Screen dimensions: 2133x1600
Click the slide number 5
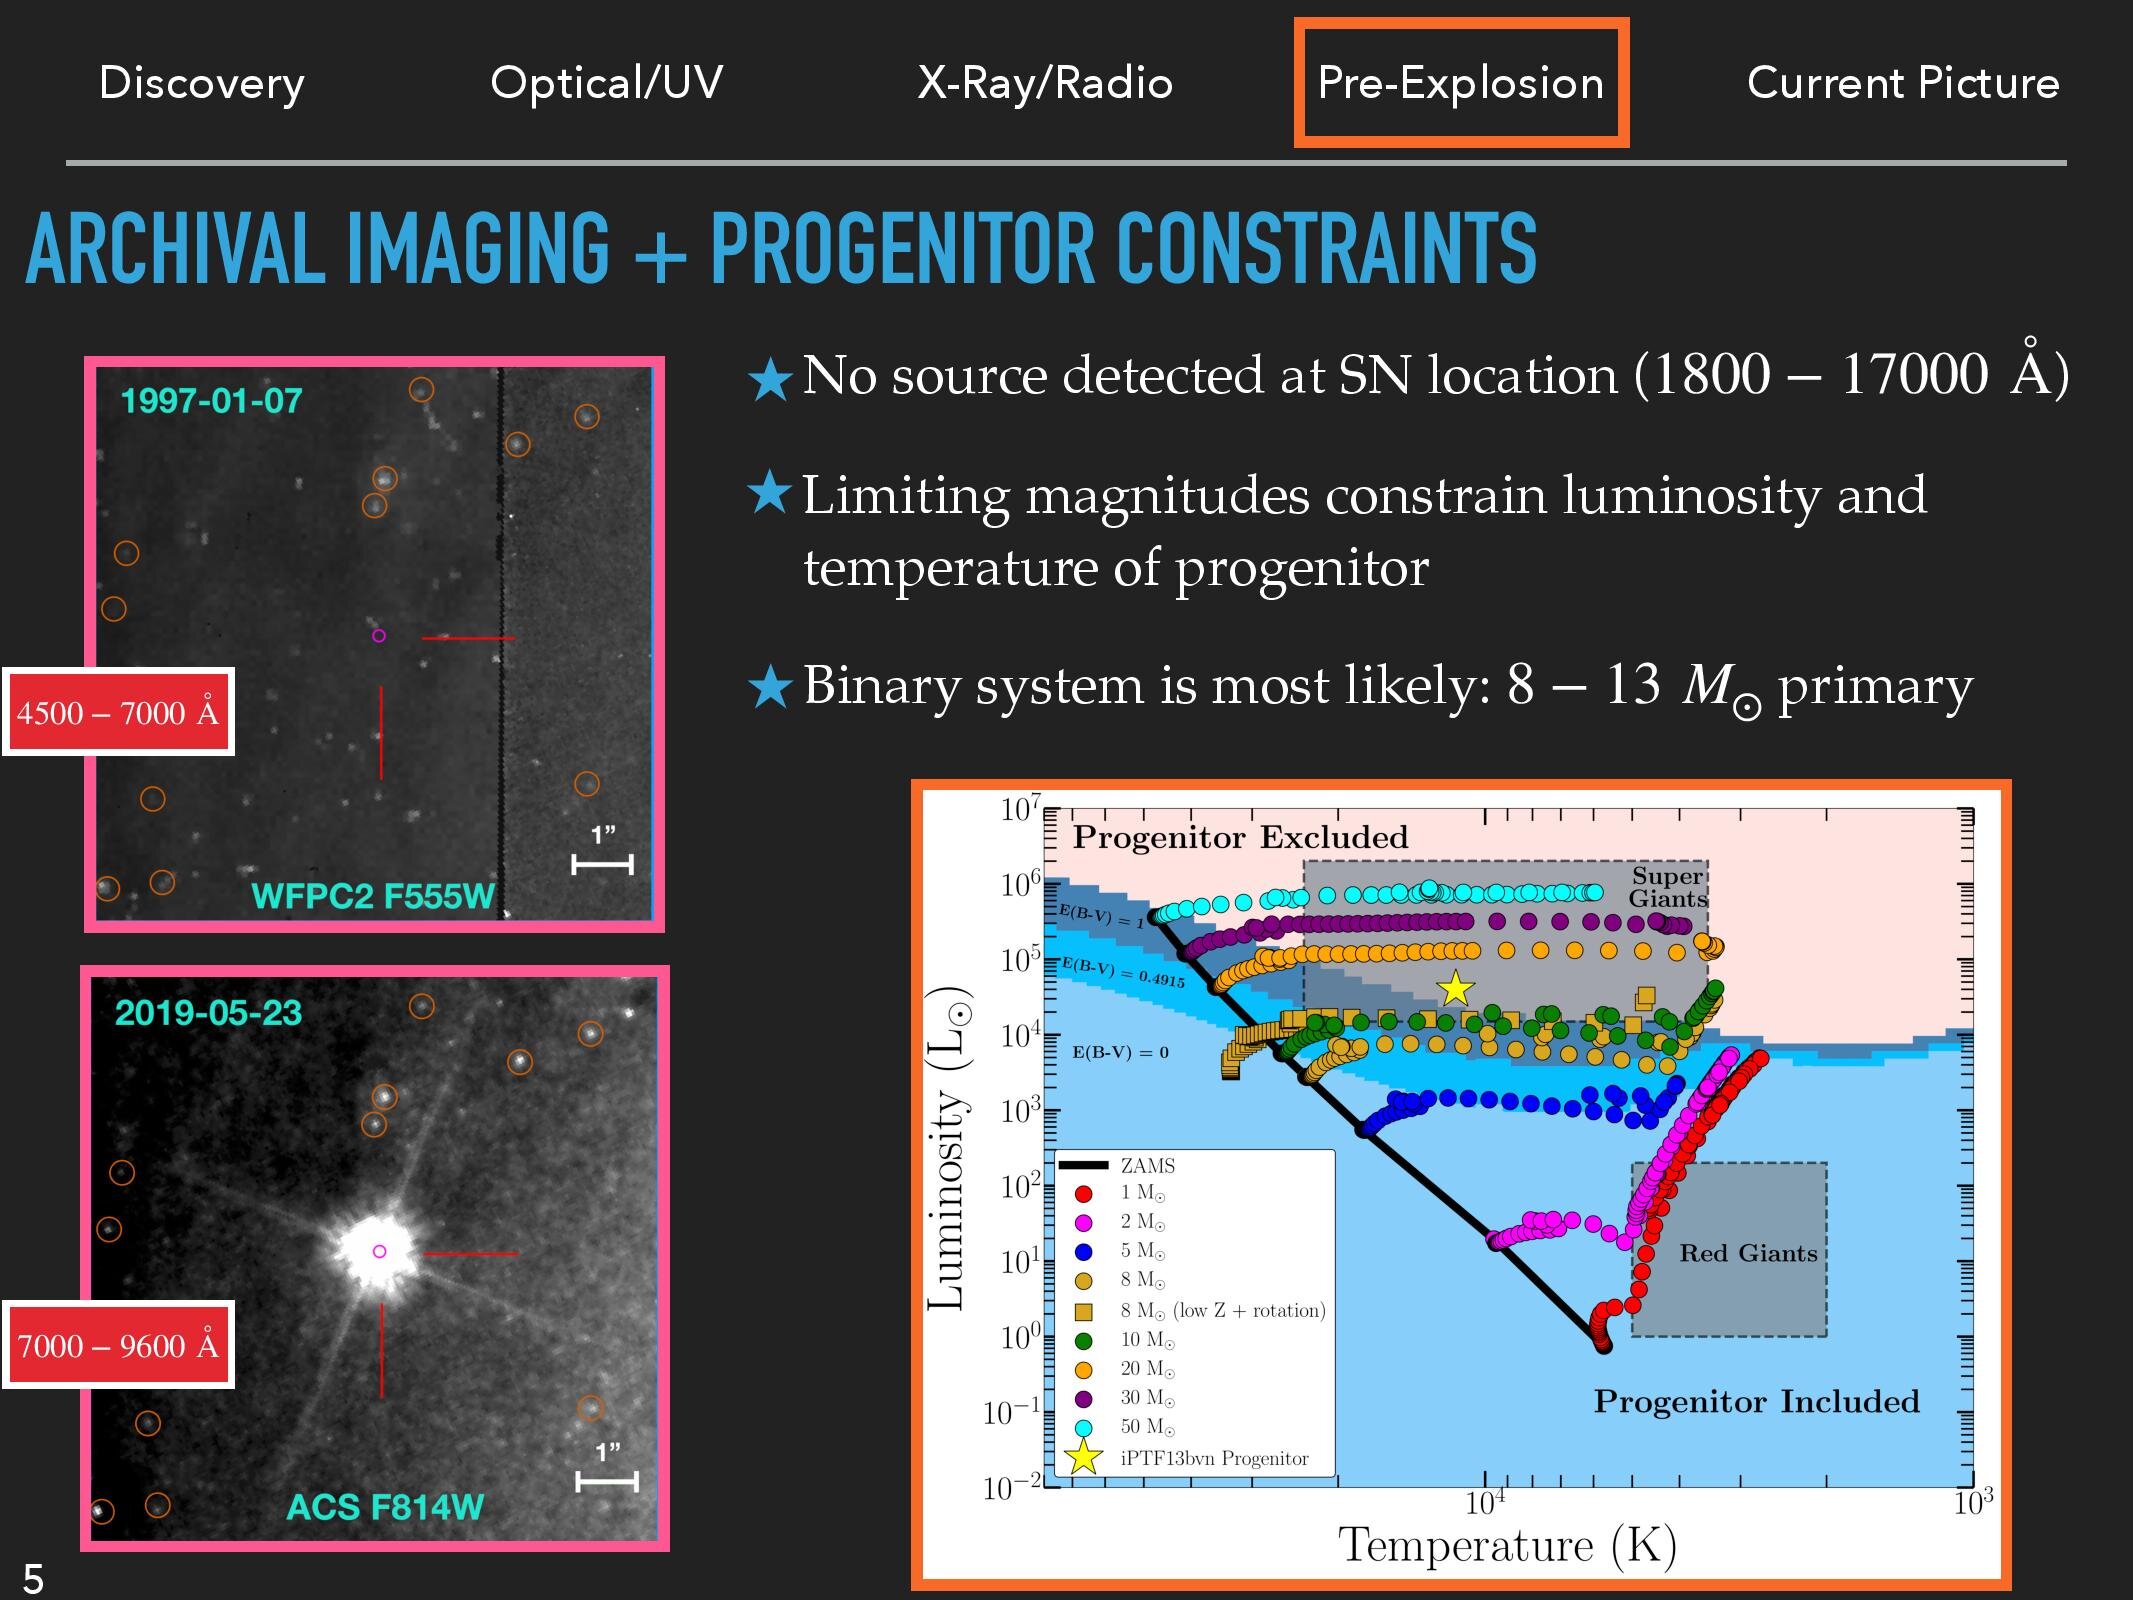pyautogui.click(x=33, y=1579)
